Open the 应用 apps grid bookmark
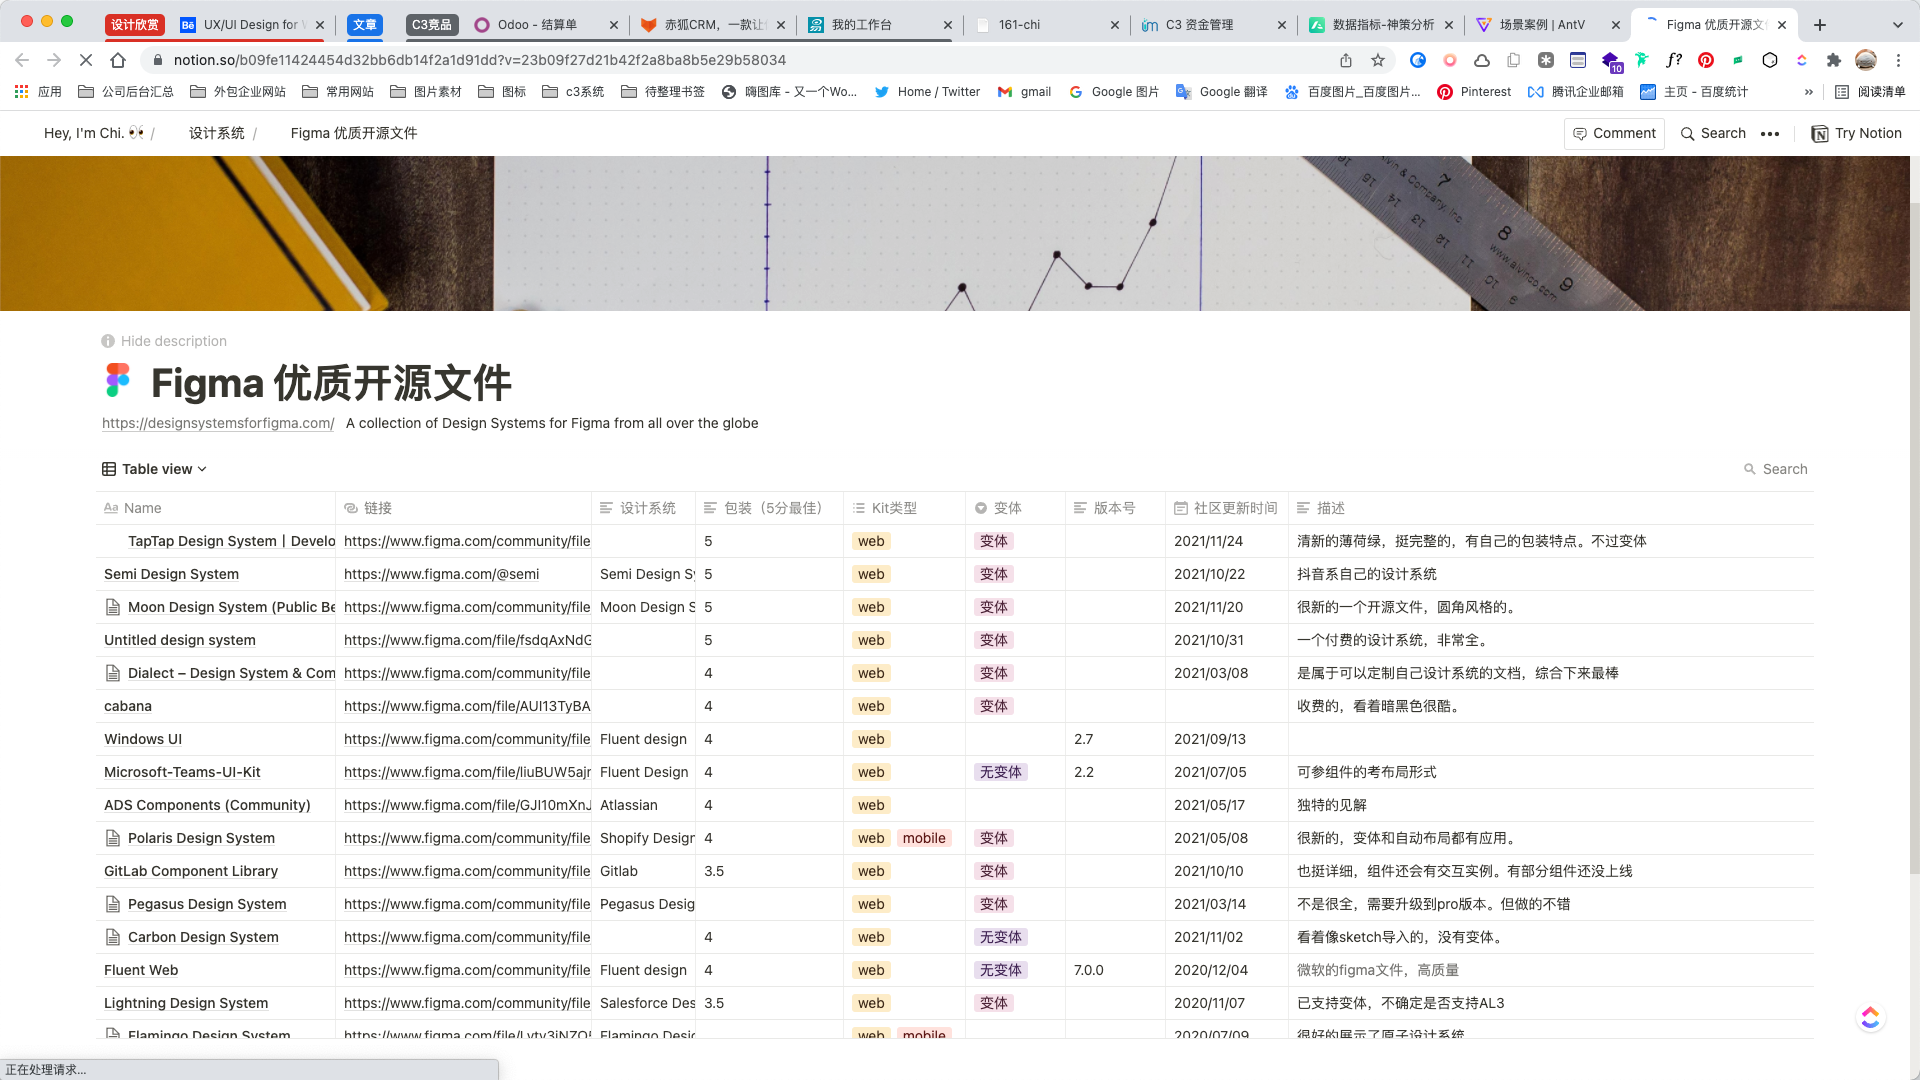The image size is (1920, 1080). click(x=38, y=92)
